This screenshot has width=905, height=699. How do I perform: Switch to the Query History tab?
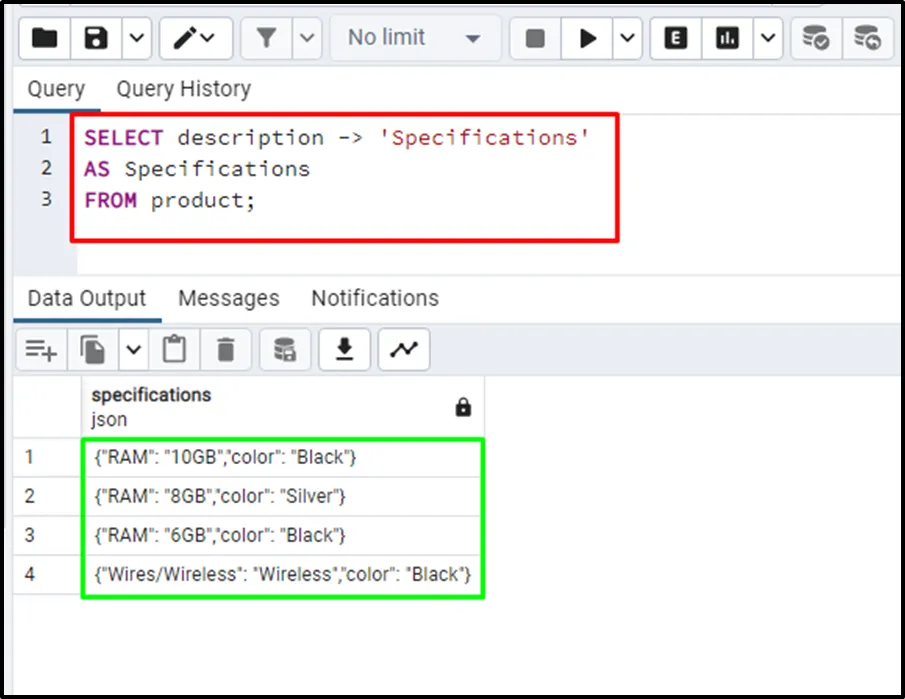coord(183,89)
